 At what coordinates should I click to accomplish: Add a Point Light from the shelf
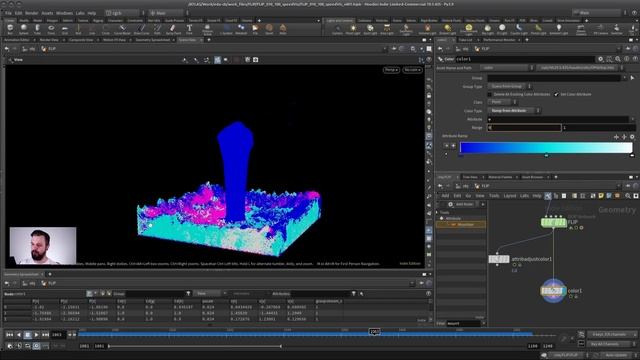tap(353, 29)
